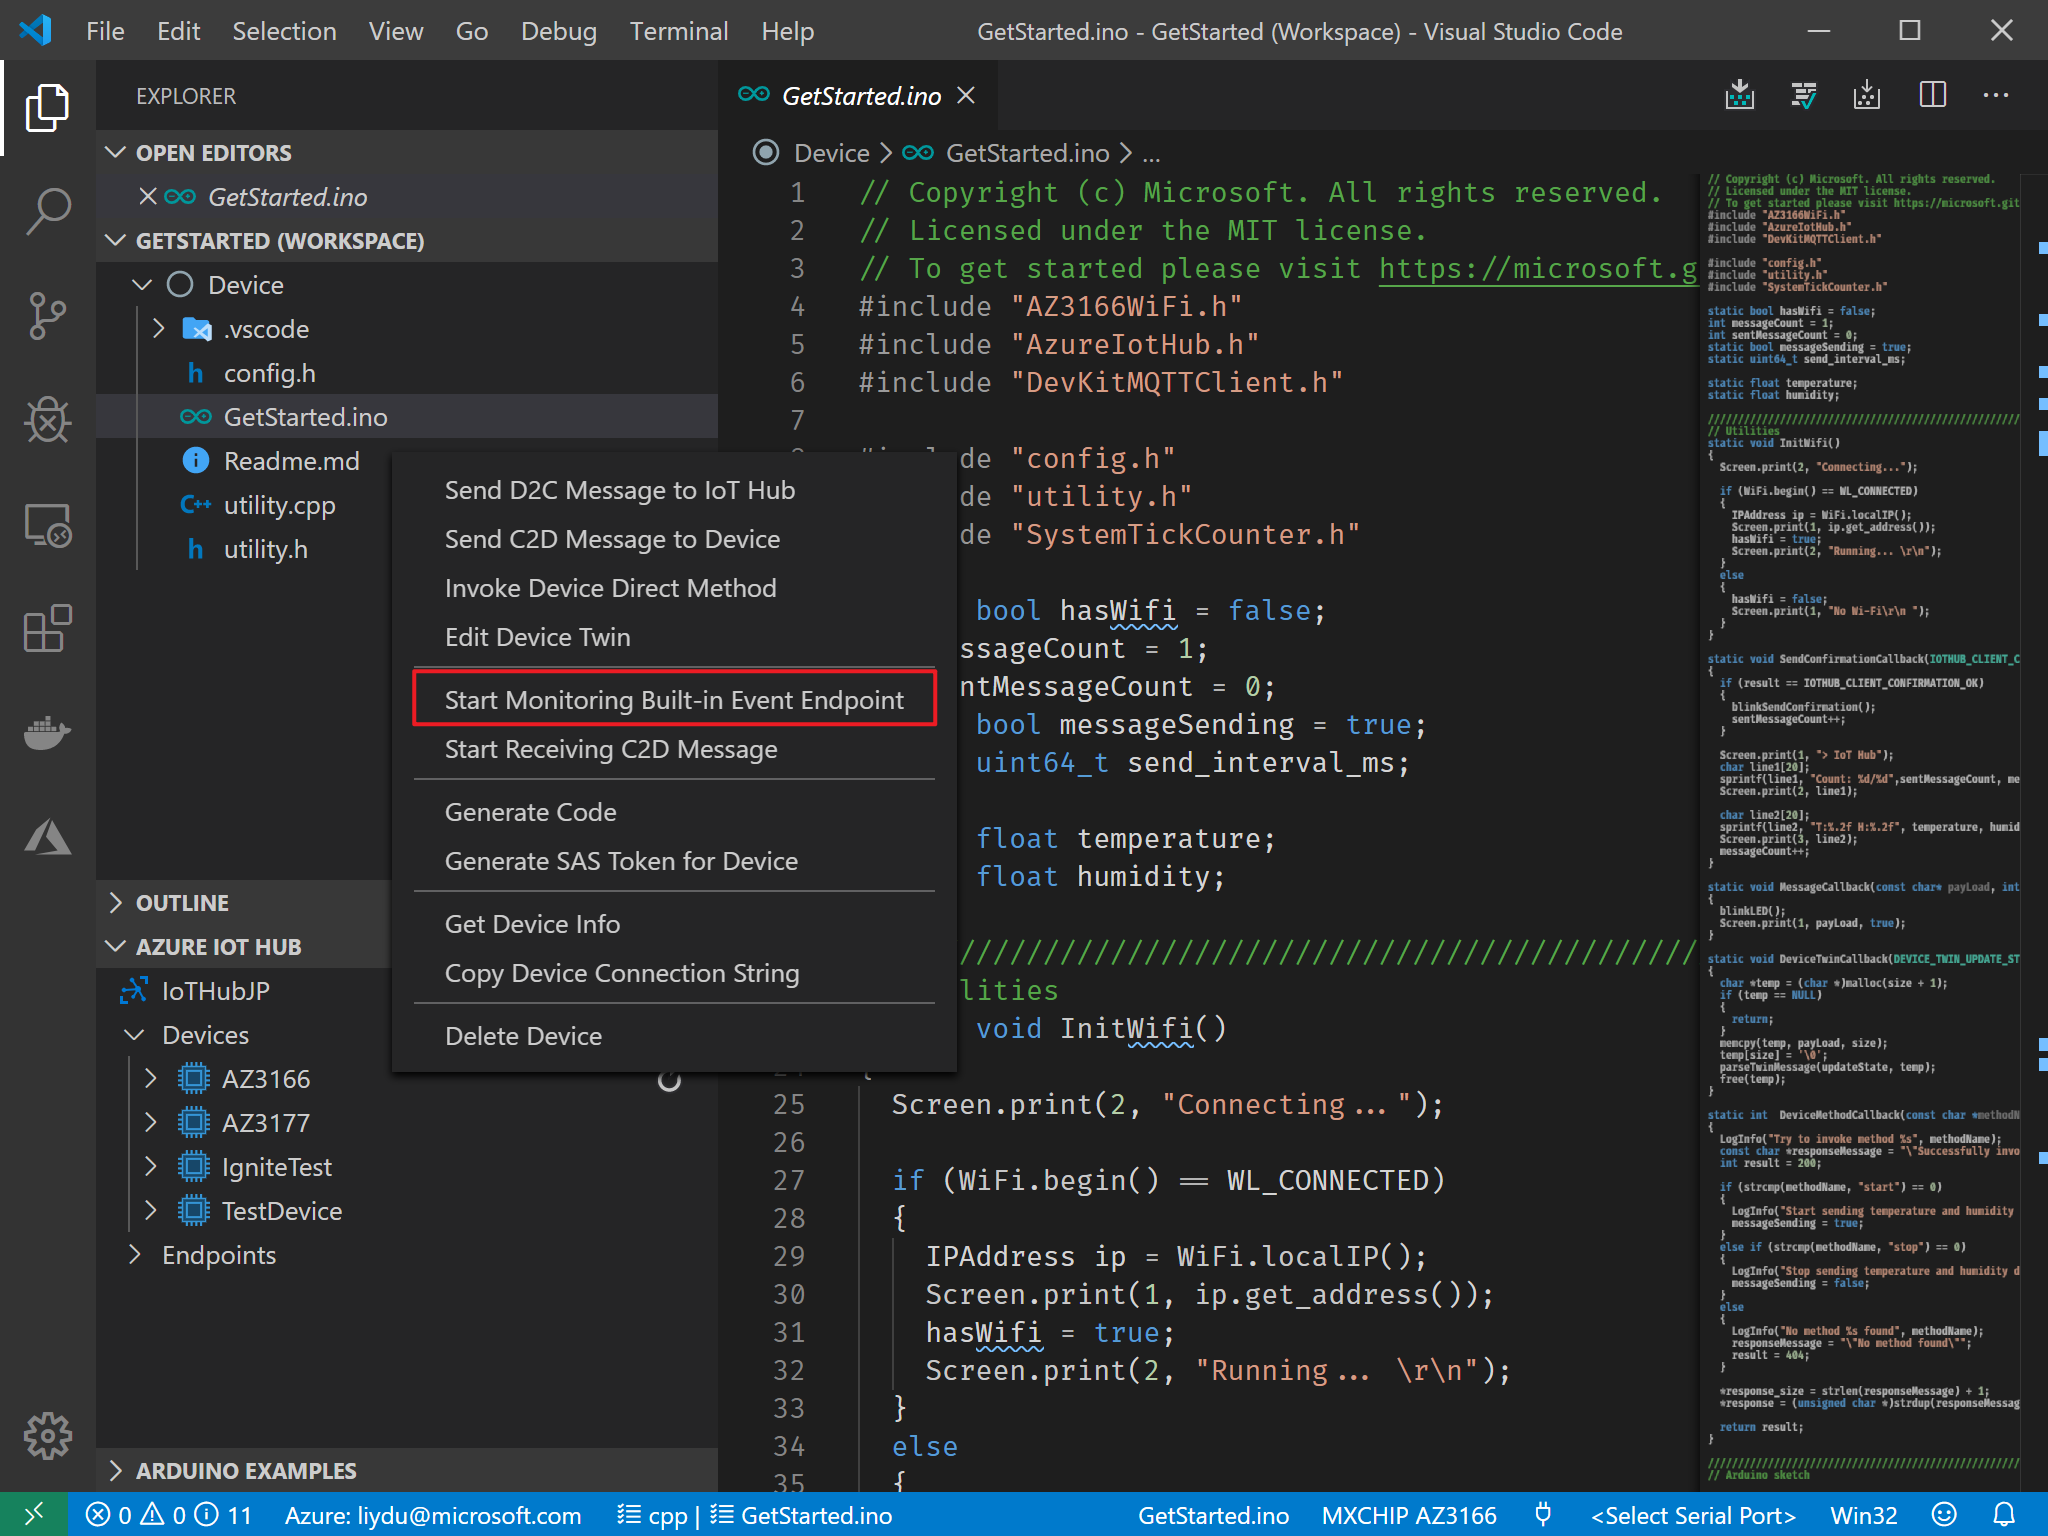Click the Explorer sidebar icon
2048x1536 pixels.
point(47,108)
